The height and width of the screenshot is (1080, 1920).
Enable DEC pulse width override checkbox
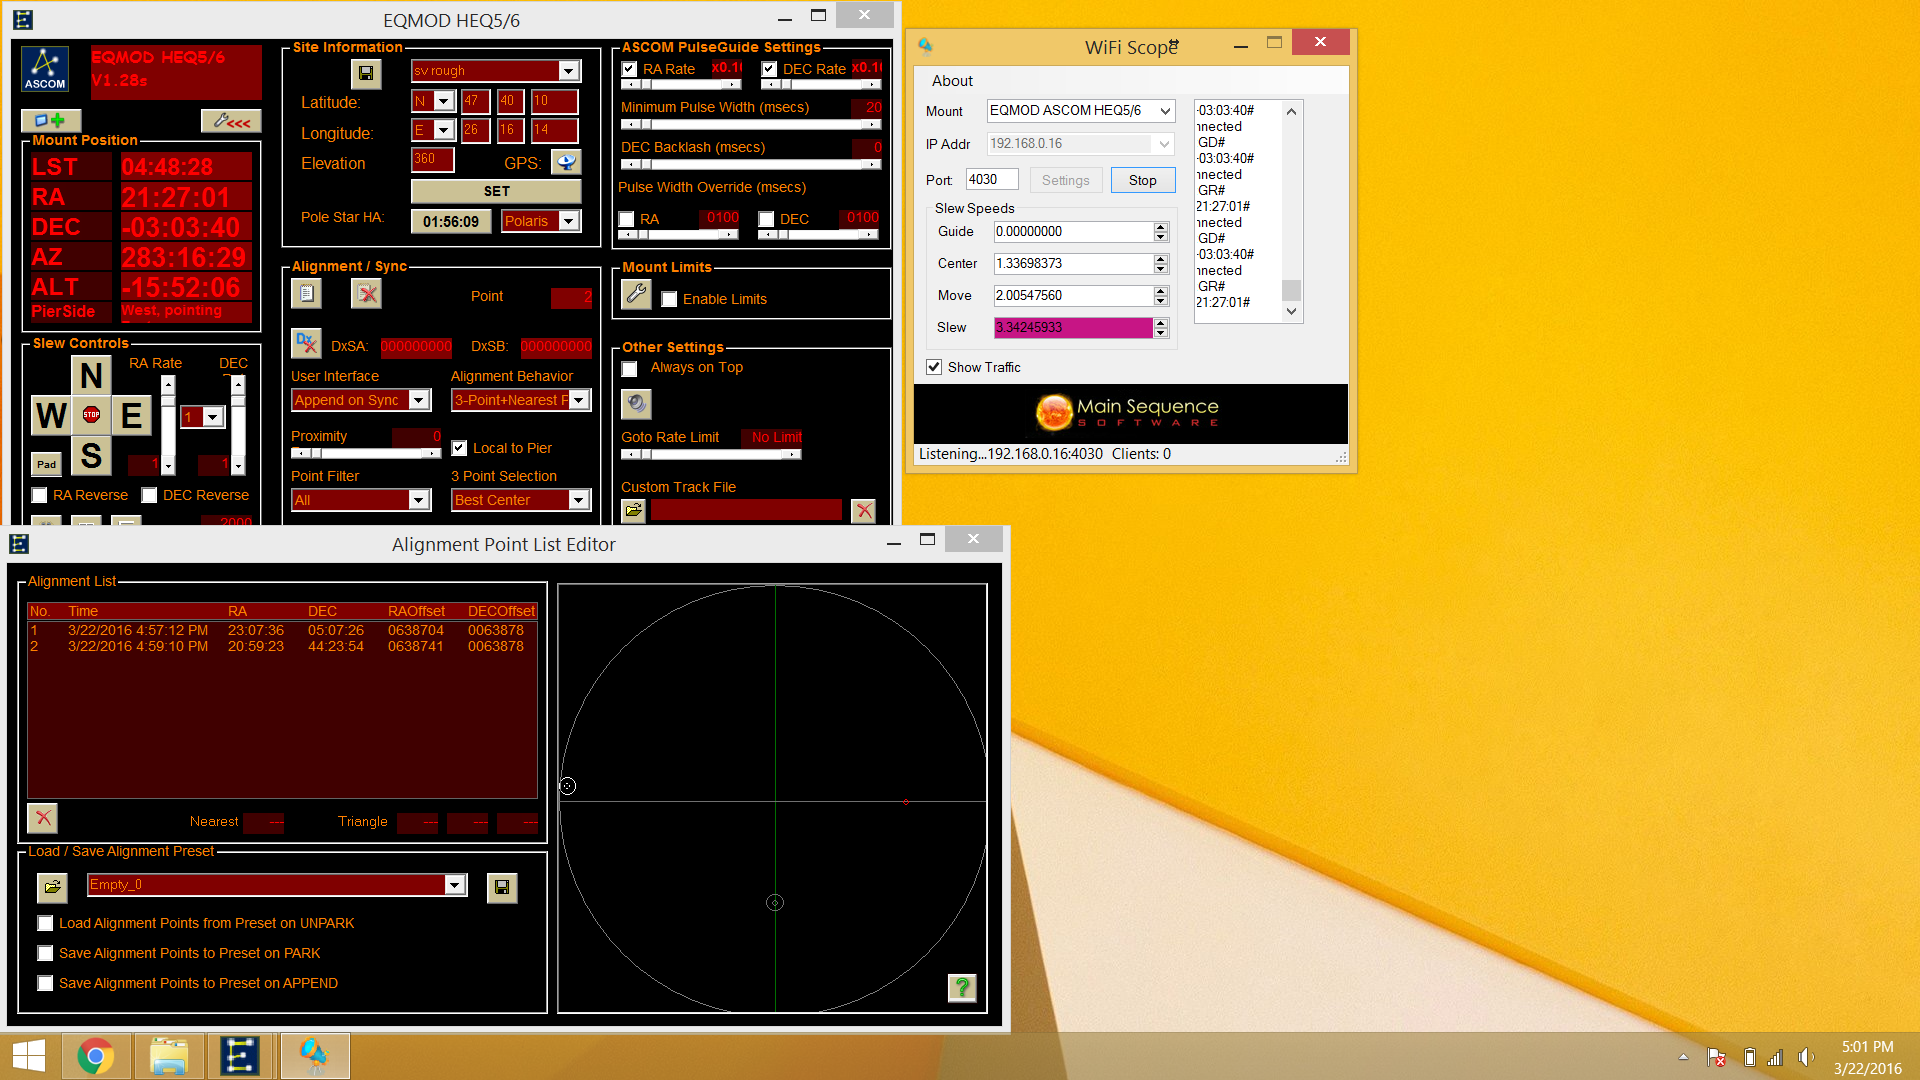point(767,219)
